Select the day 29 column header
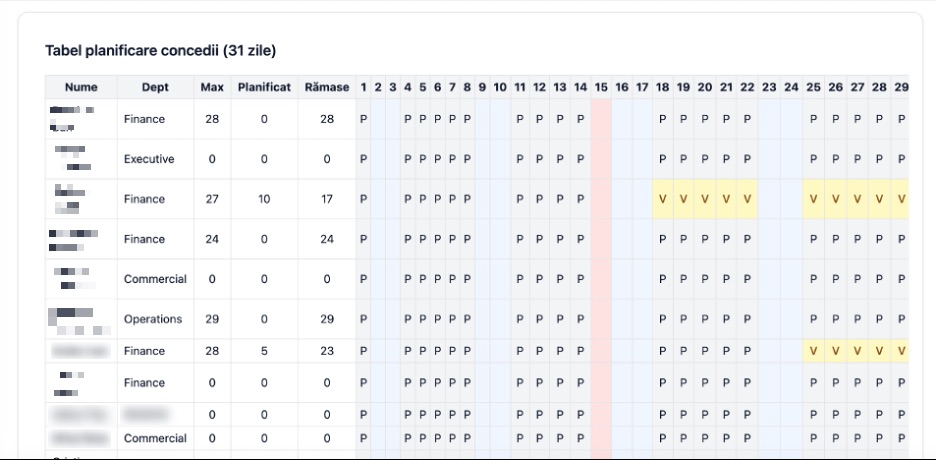 901,87
